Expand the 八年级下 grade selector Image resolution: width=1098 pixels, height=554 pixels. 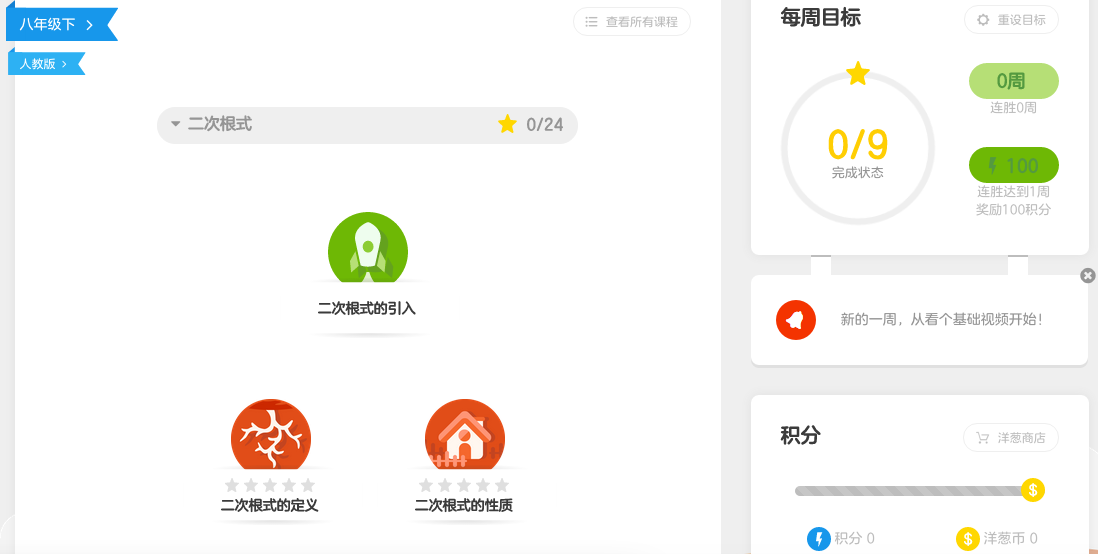[58, 24]
